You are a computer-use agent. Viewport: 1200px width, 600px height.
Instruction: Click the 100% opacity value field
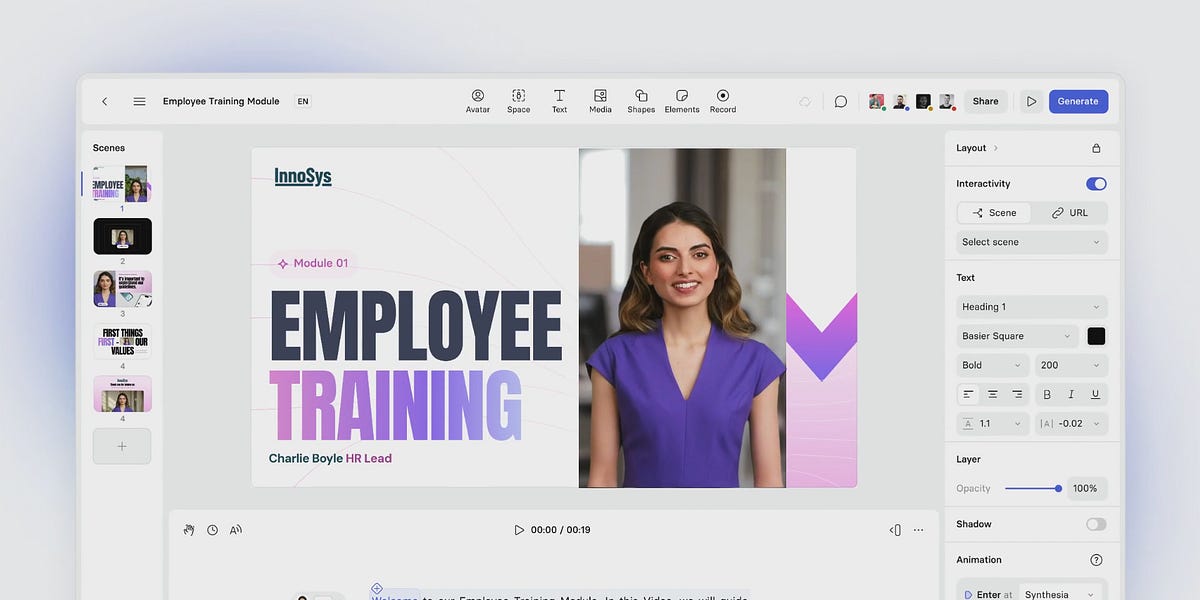point(1087,488)
